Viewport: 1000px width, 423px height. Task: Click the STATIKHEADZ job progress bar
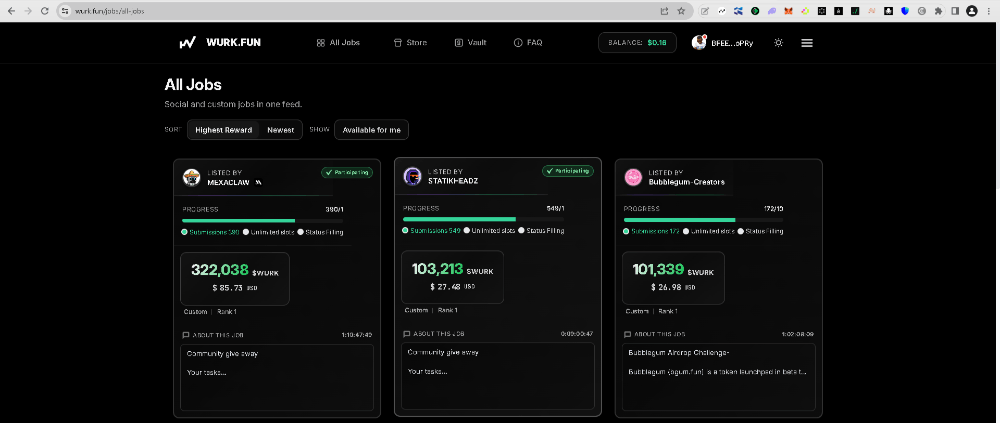coord(483,219)
